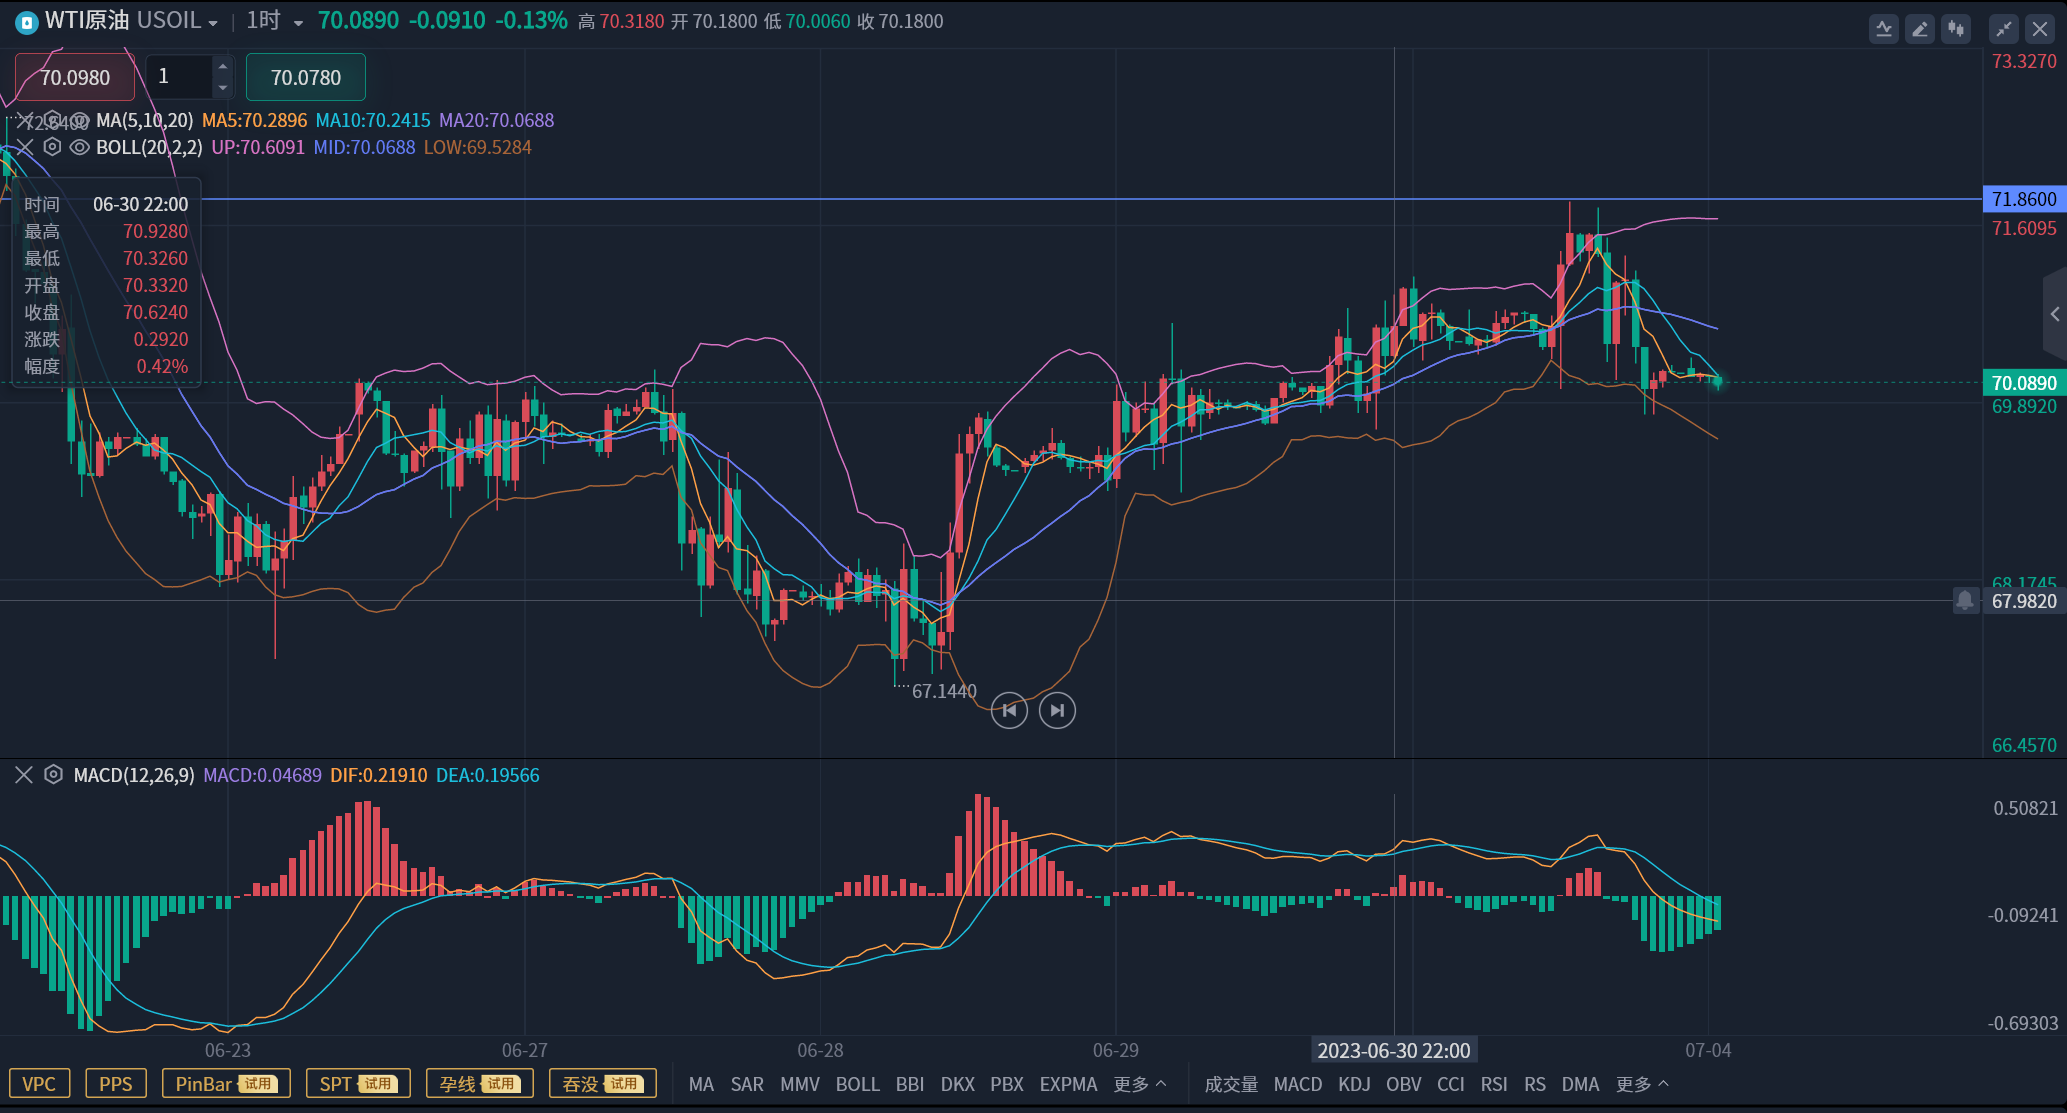Select the KDJ sub-indicator tab
Image resolution: width=2067 pixels, height=1113 pixels.
click(x=1353, y=1084)
